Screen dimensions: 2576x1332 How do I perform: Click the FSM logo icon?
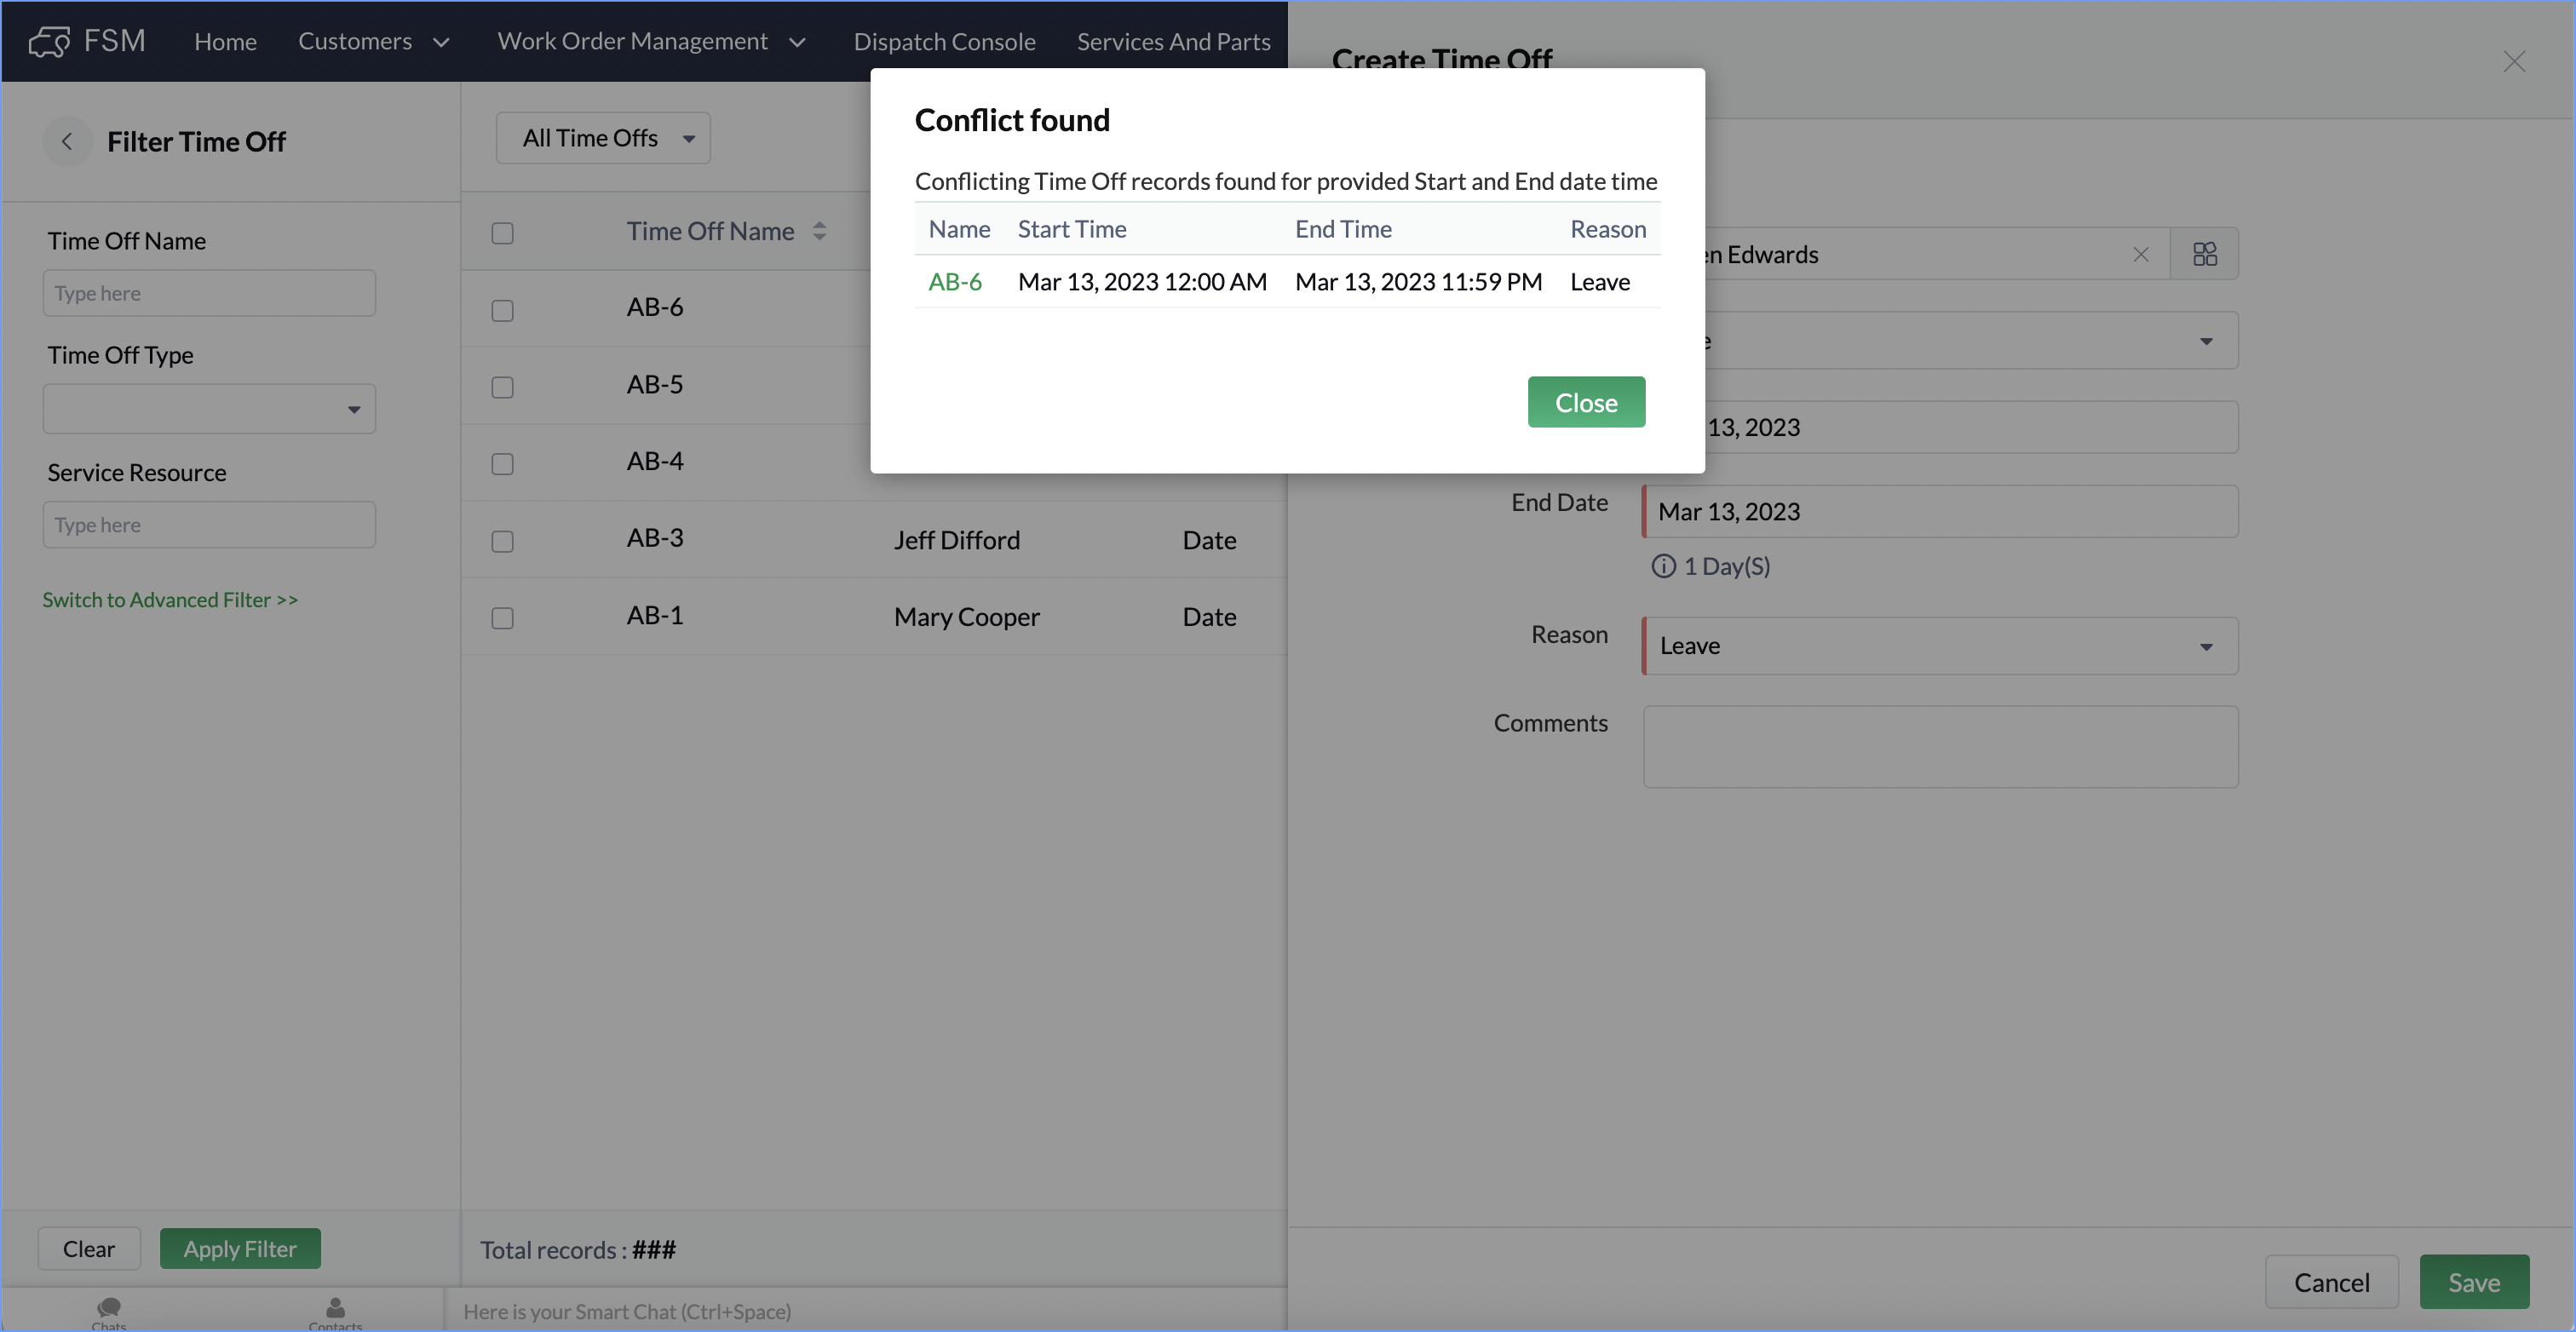pos(48,41)
